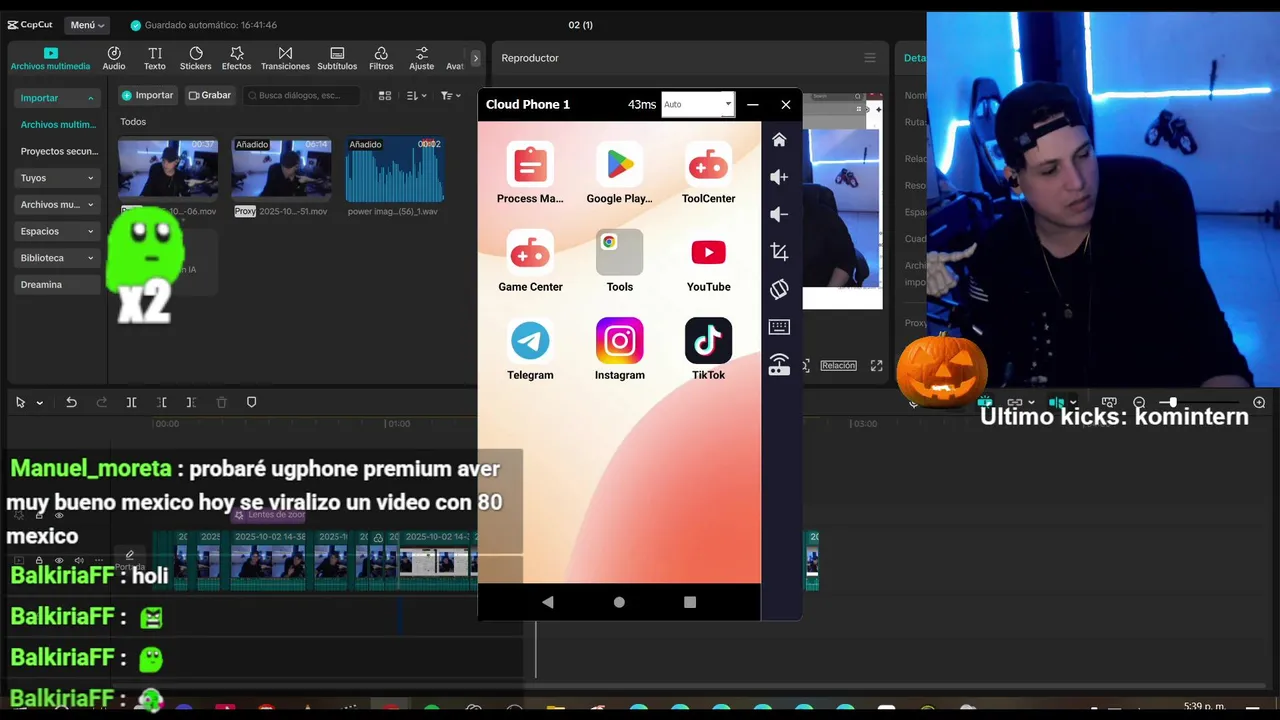Undo the last timeline action
The width and height of the screenshot is (1280, 720).
pos(71,402)
